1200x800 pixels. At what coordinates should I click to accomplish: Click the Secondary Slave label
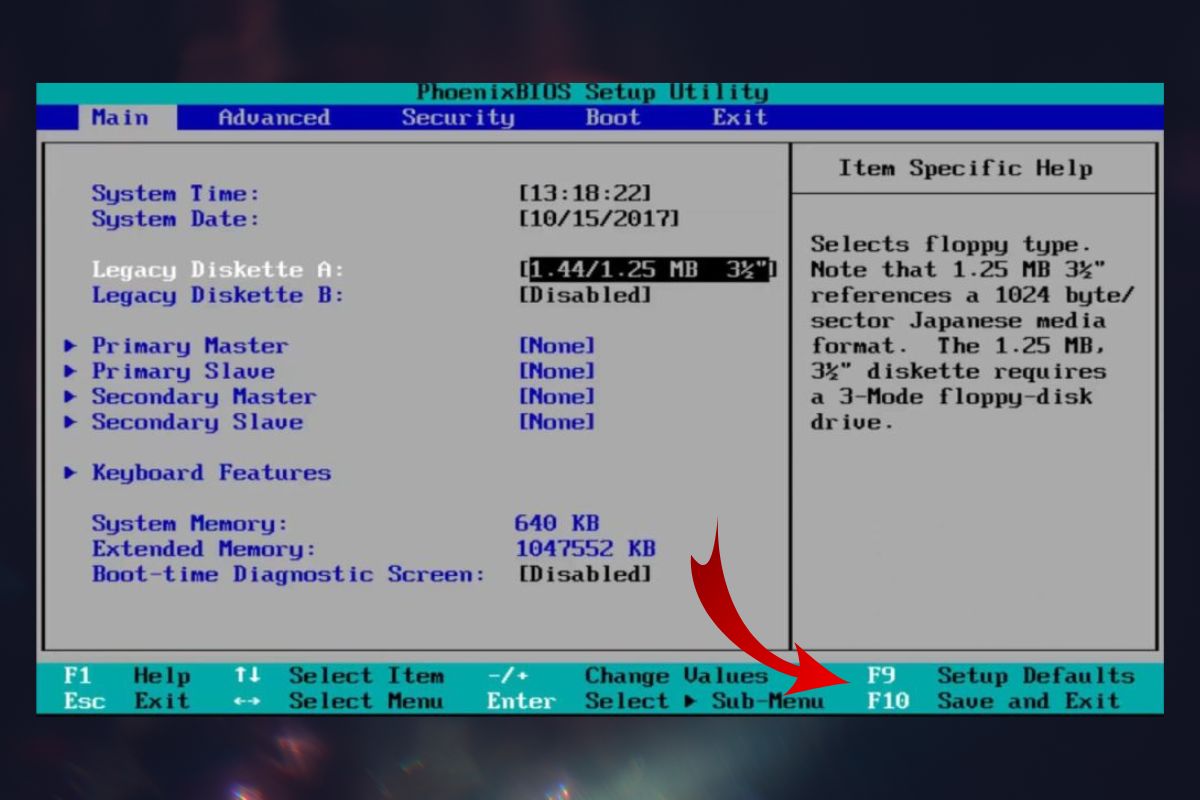pyautogui.click(x=197, y=422)
